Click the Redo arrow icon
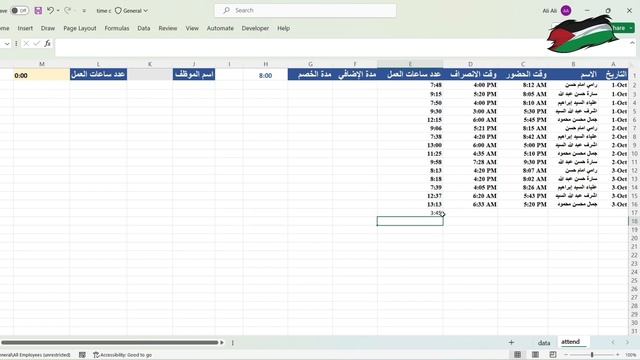The width and height of the screenshot is (640, 360). tap(68, 10)
